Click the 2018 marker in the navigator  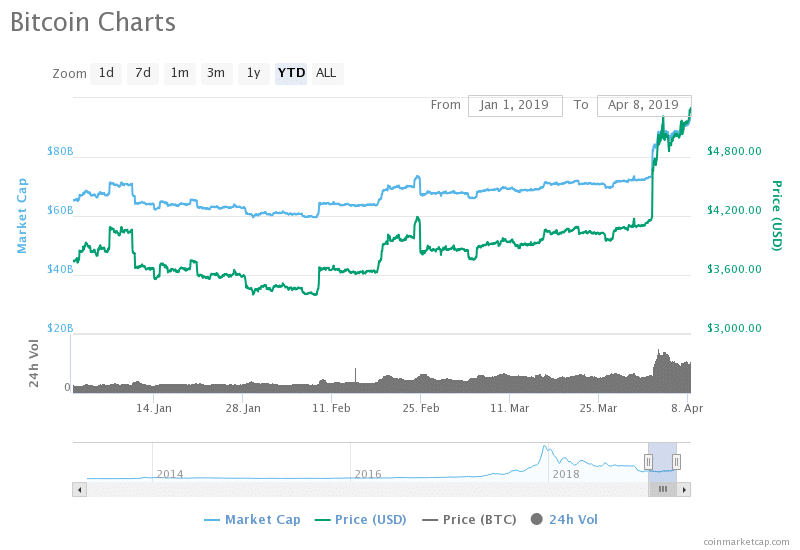point(566,474)
